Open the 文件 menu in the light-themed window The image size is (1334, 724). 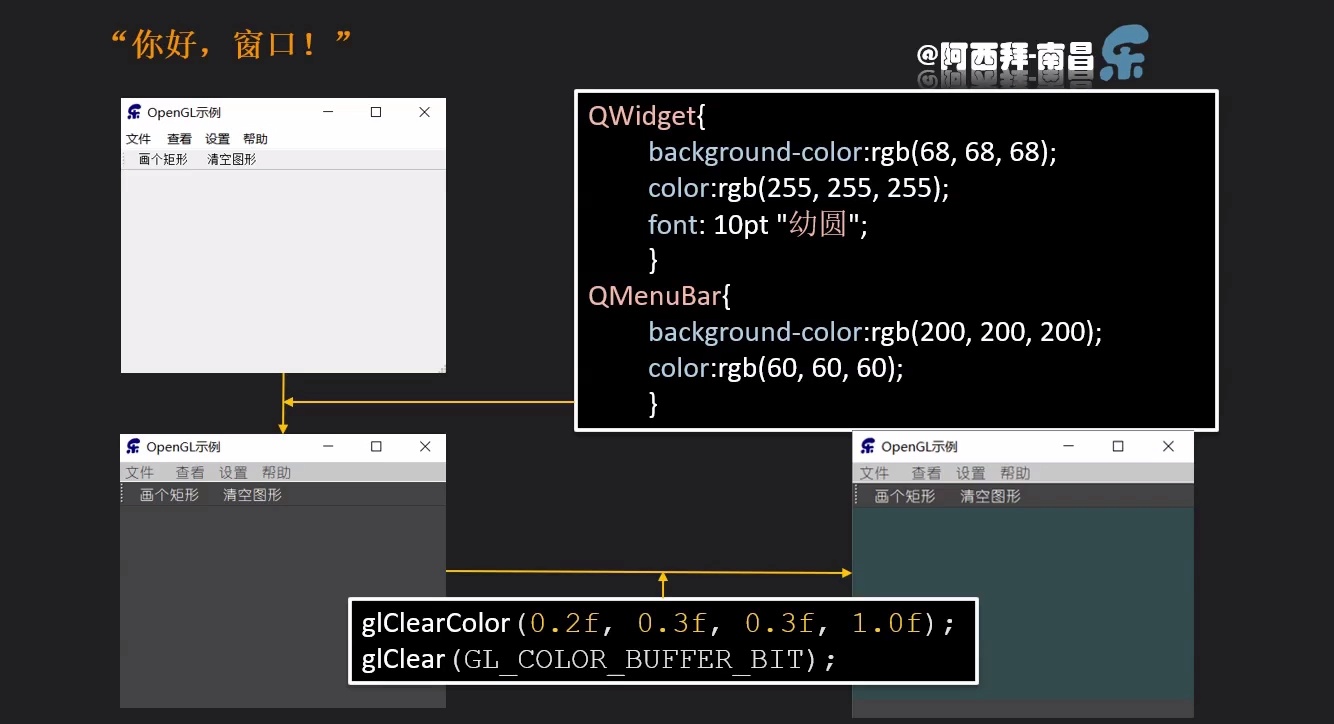click(x=138, y=139)
